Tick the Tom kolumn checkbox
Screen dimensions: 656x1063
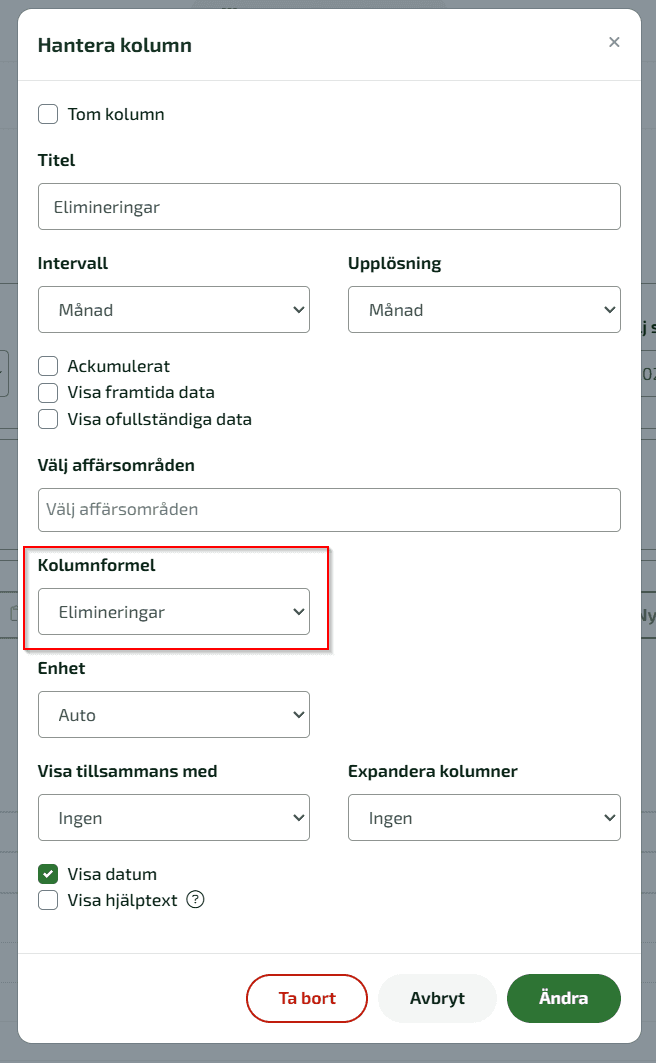(x=48, y=114)
